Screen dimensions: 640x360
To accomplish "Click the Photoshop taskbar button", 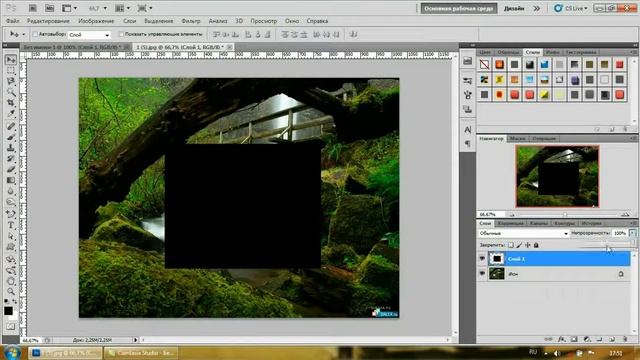I will tap(65, 353).
